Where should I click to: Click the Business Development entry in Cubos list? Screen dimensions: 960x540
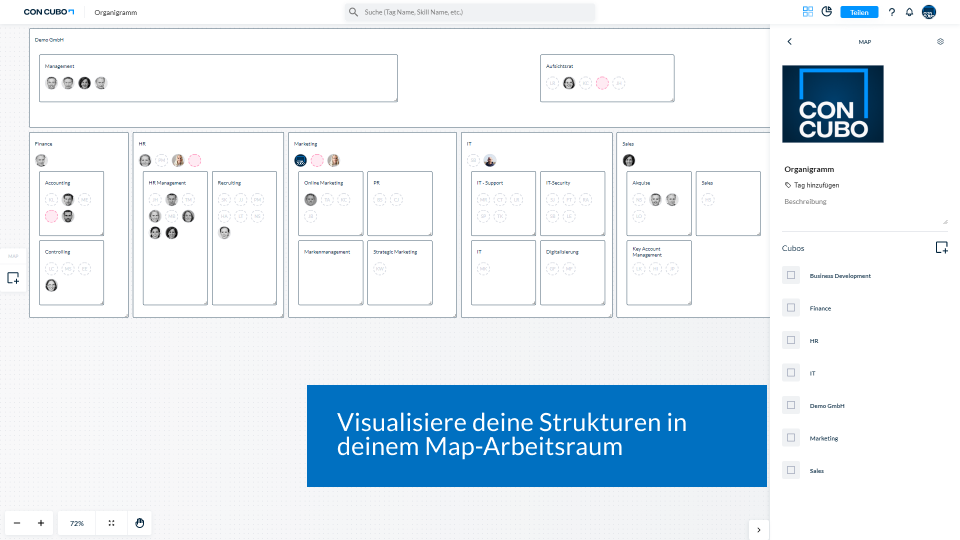(x=840, y=276)
